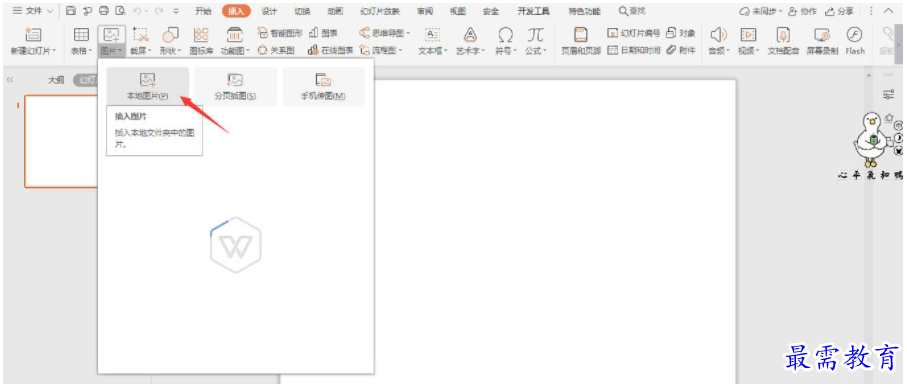Click the Print icon in quick access toolbar
Screen dimensions: 907x389
pos(104,11)
